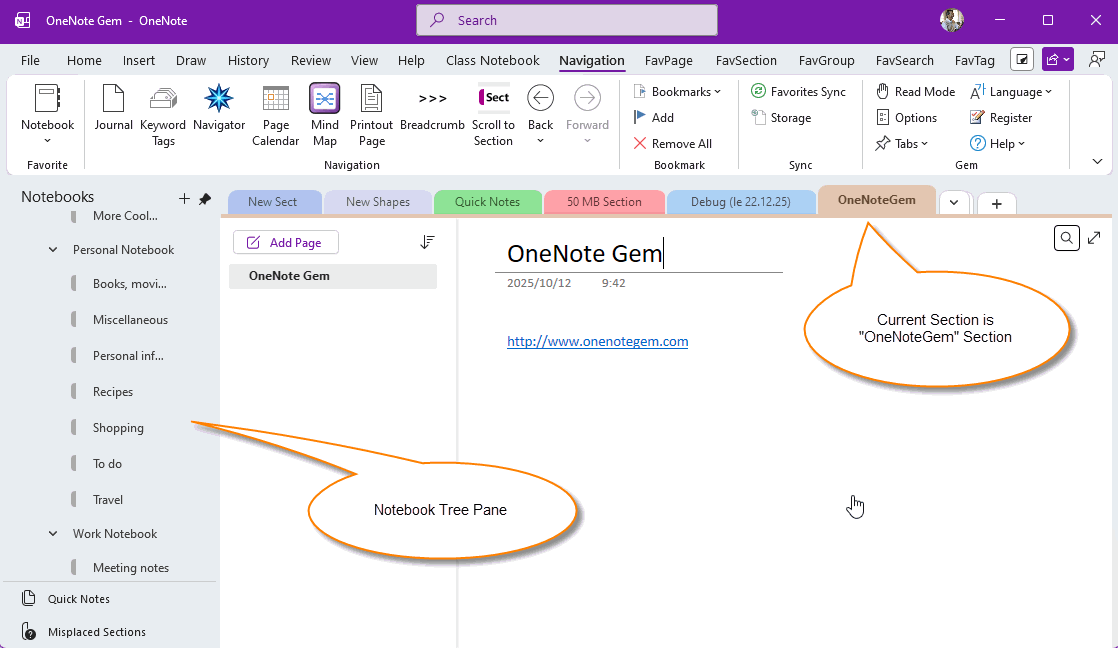The image size is (1118, 648).
Task: Open the Shopping section
Action: click(x=118, y=428)
